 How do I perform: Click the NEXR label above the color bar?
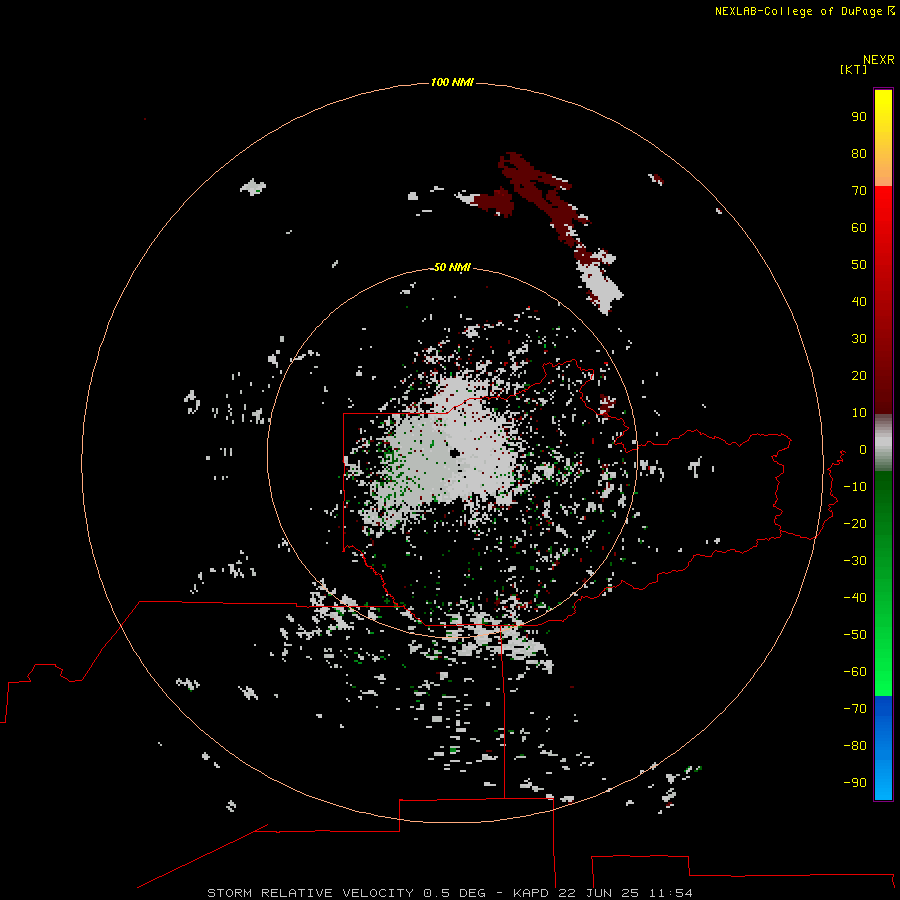[879, 60]
